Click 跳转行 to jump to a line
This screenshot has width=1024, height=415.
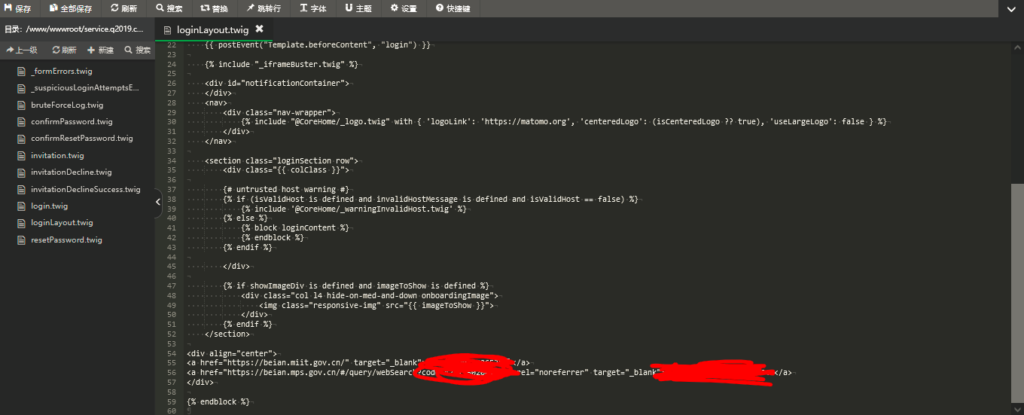point(263,8)
